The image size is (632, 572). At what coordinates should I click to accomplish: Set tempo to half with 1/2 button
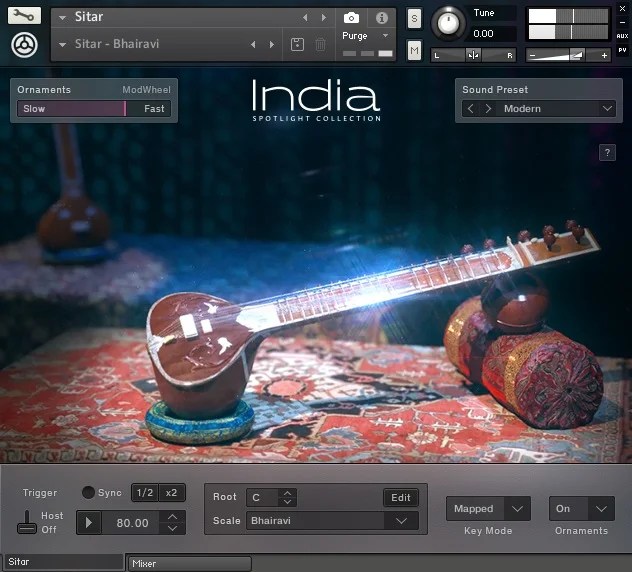click(x=145, y=493)
